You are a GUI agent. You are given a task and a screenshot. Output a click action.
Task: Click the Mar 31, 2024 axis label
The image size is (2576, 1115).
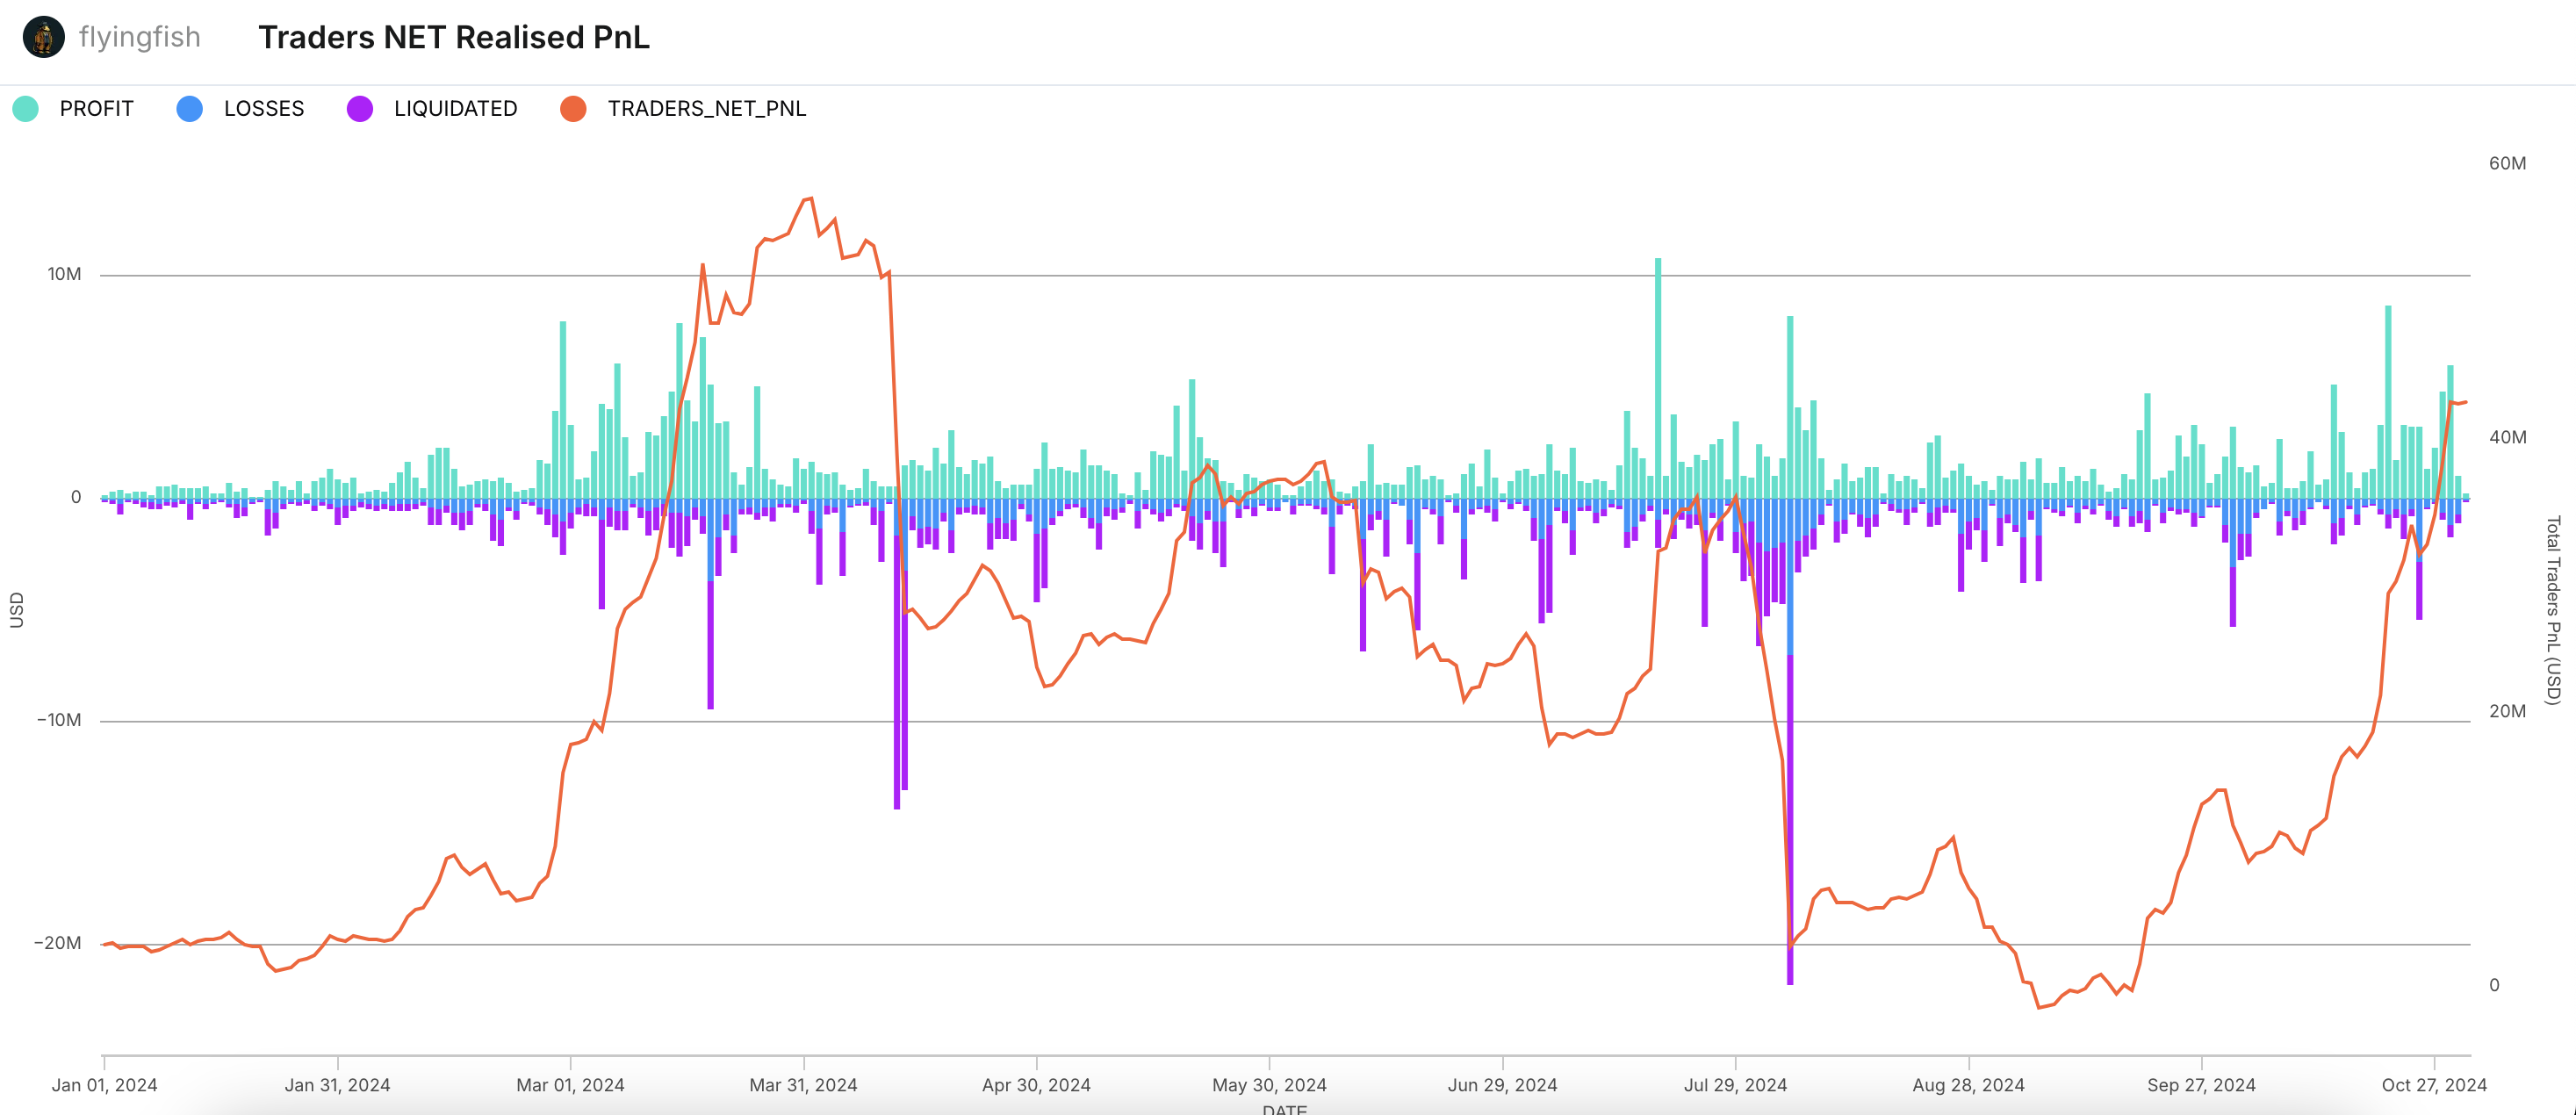(803, 1085)
